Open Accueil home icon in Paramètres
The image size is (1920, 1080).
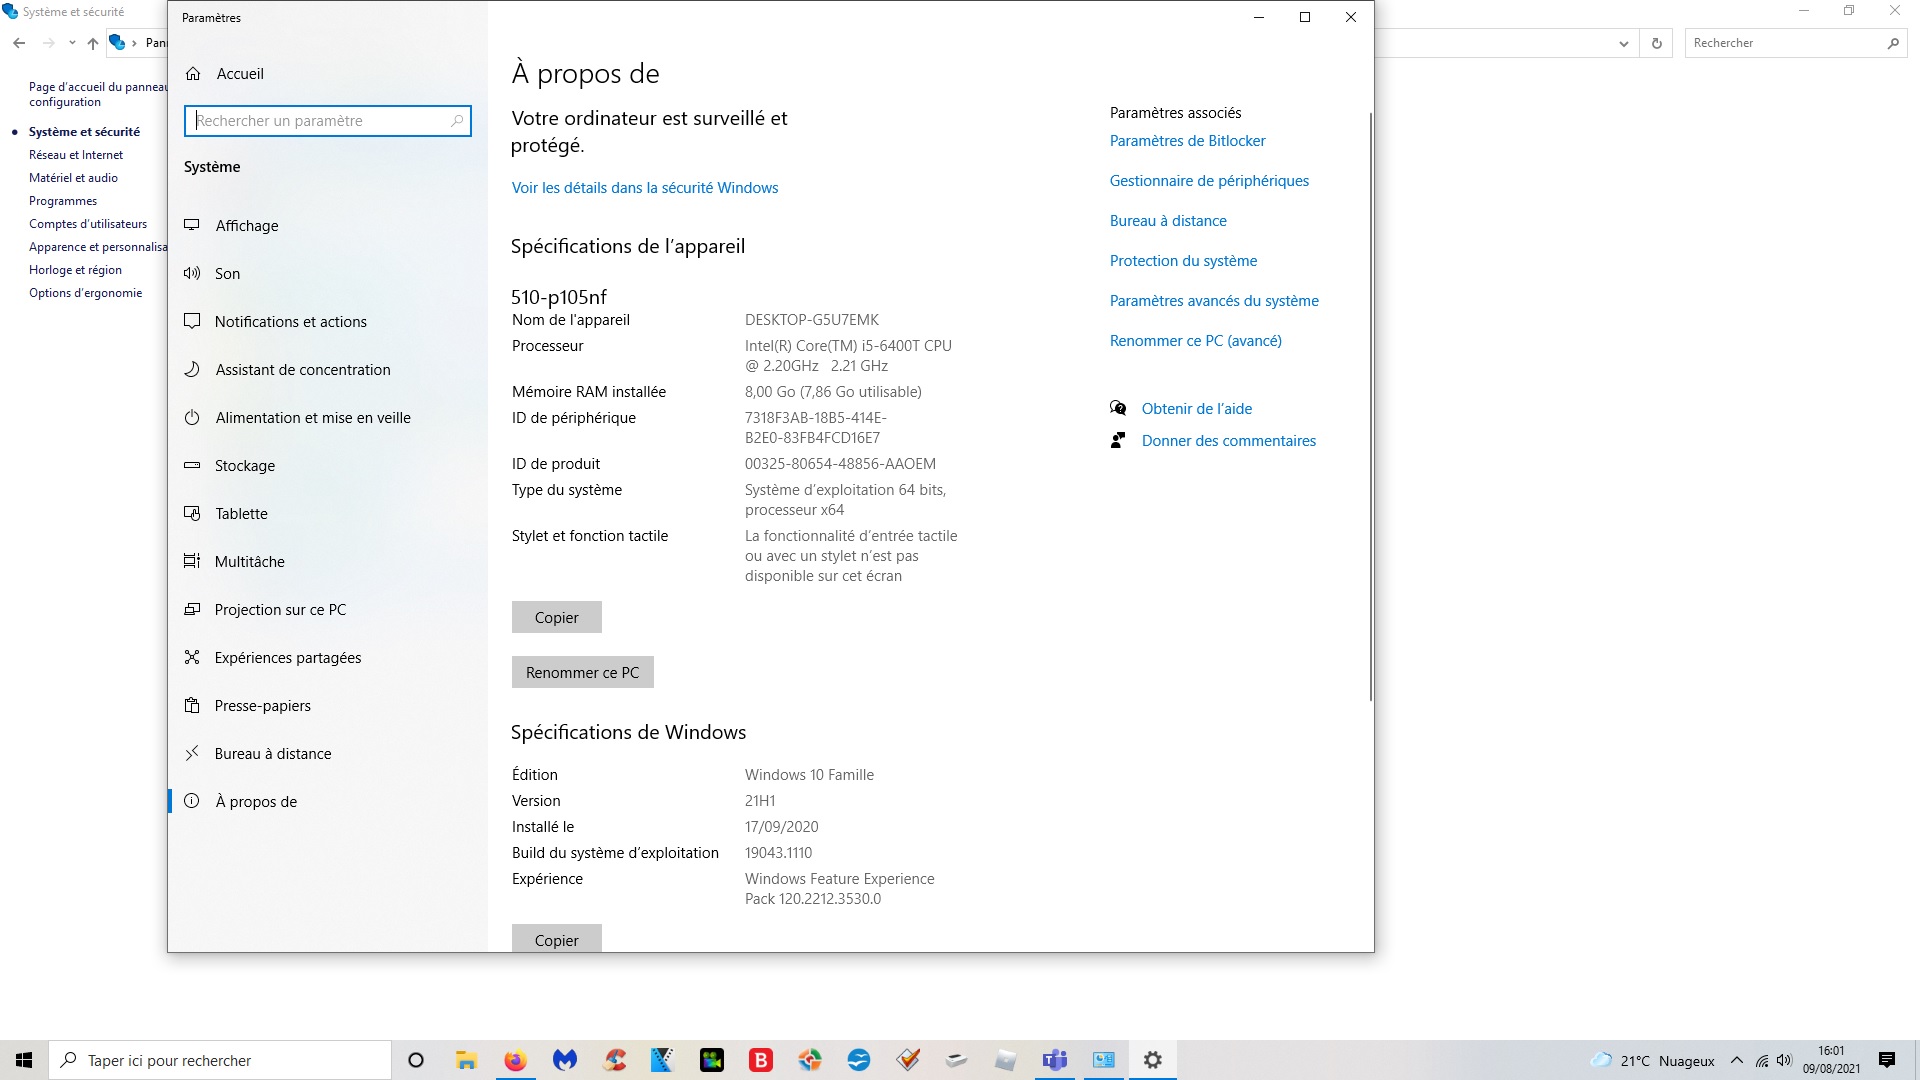pyautogui.click(x=193, y=74)
